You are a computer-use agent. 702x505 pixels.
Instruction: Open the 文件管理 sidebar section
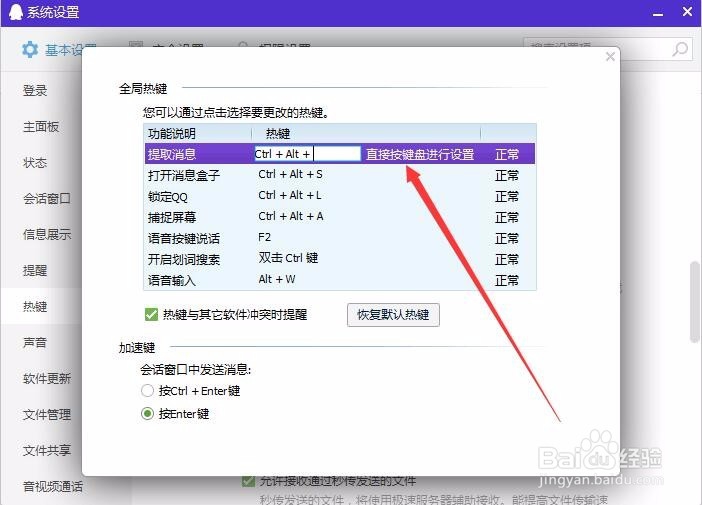click(x=47, y=415)
